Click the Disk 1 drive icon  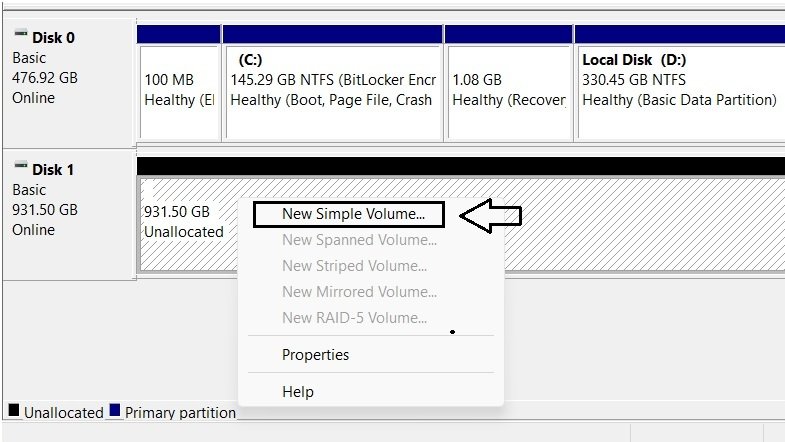[x=21, y=165]
